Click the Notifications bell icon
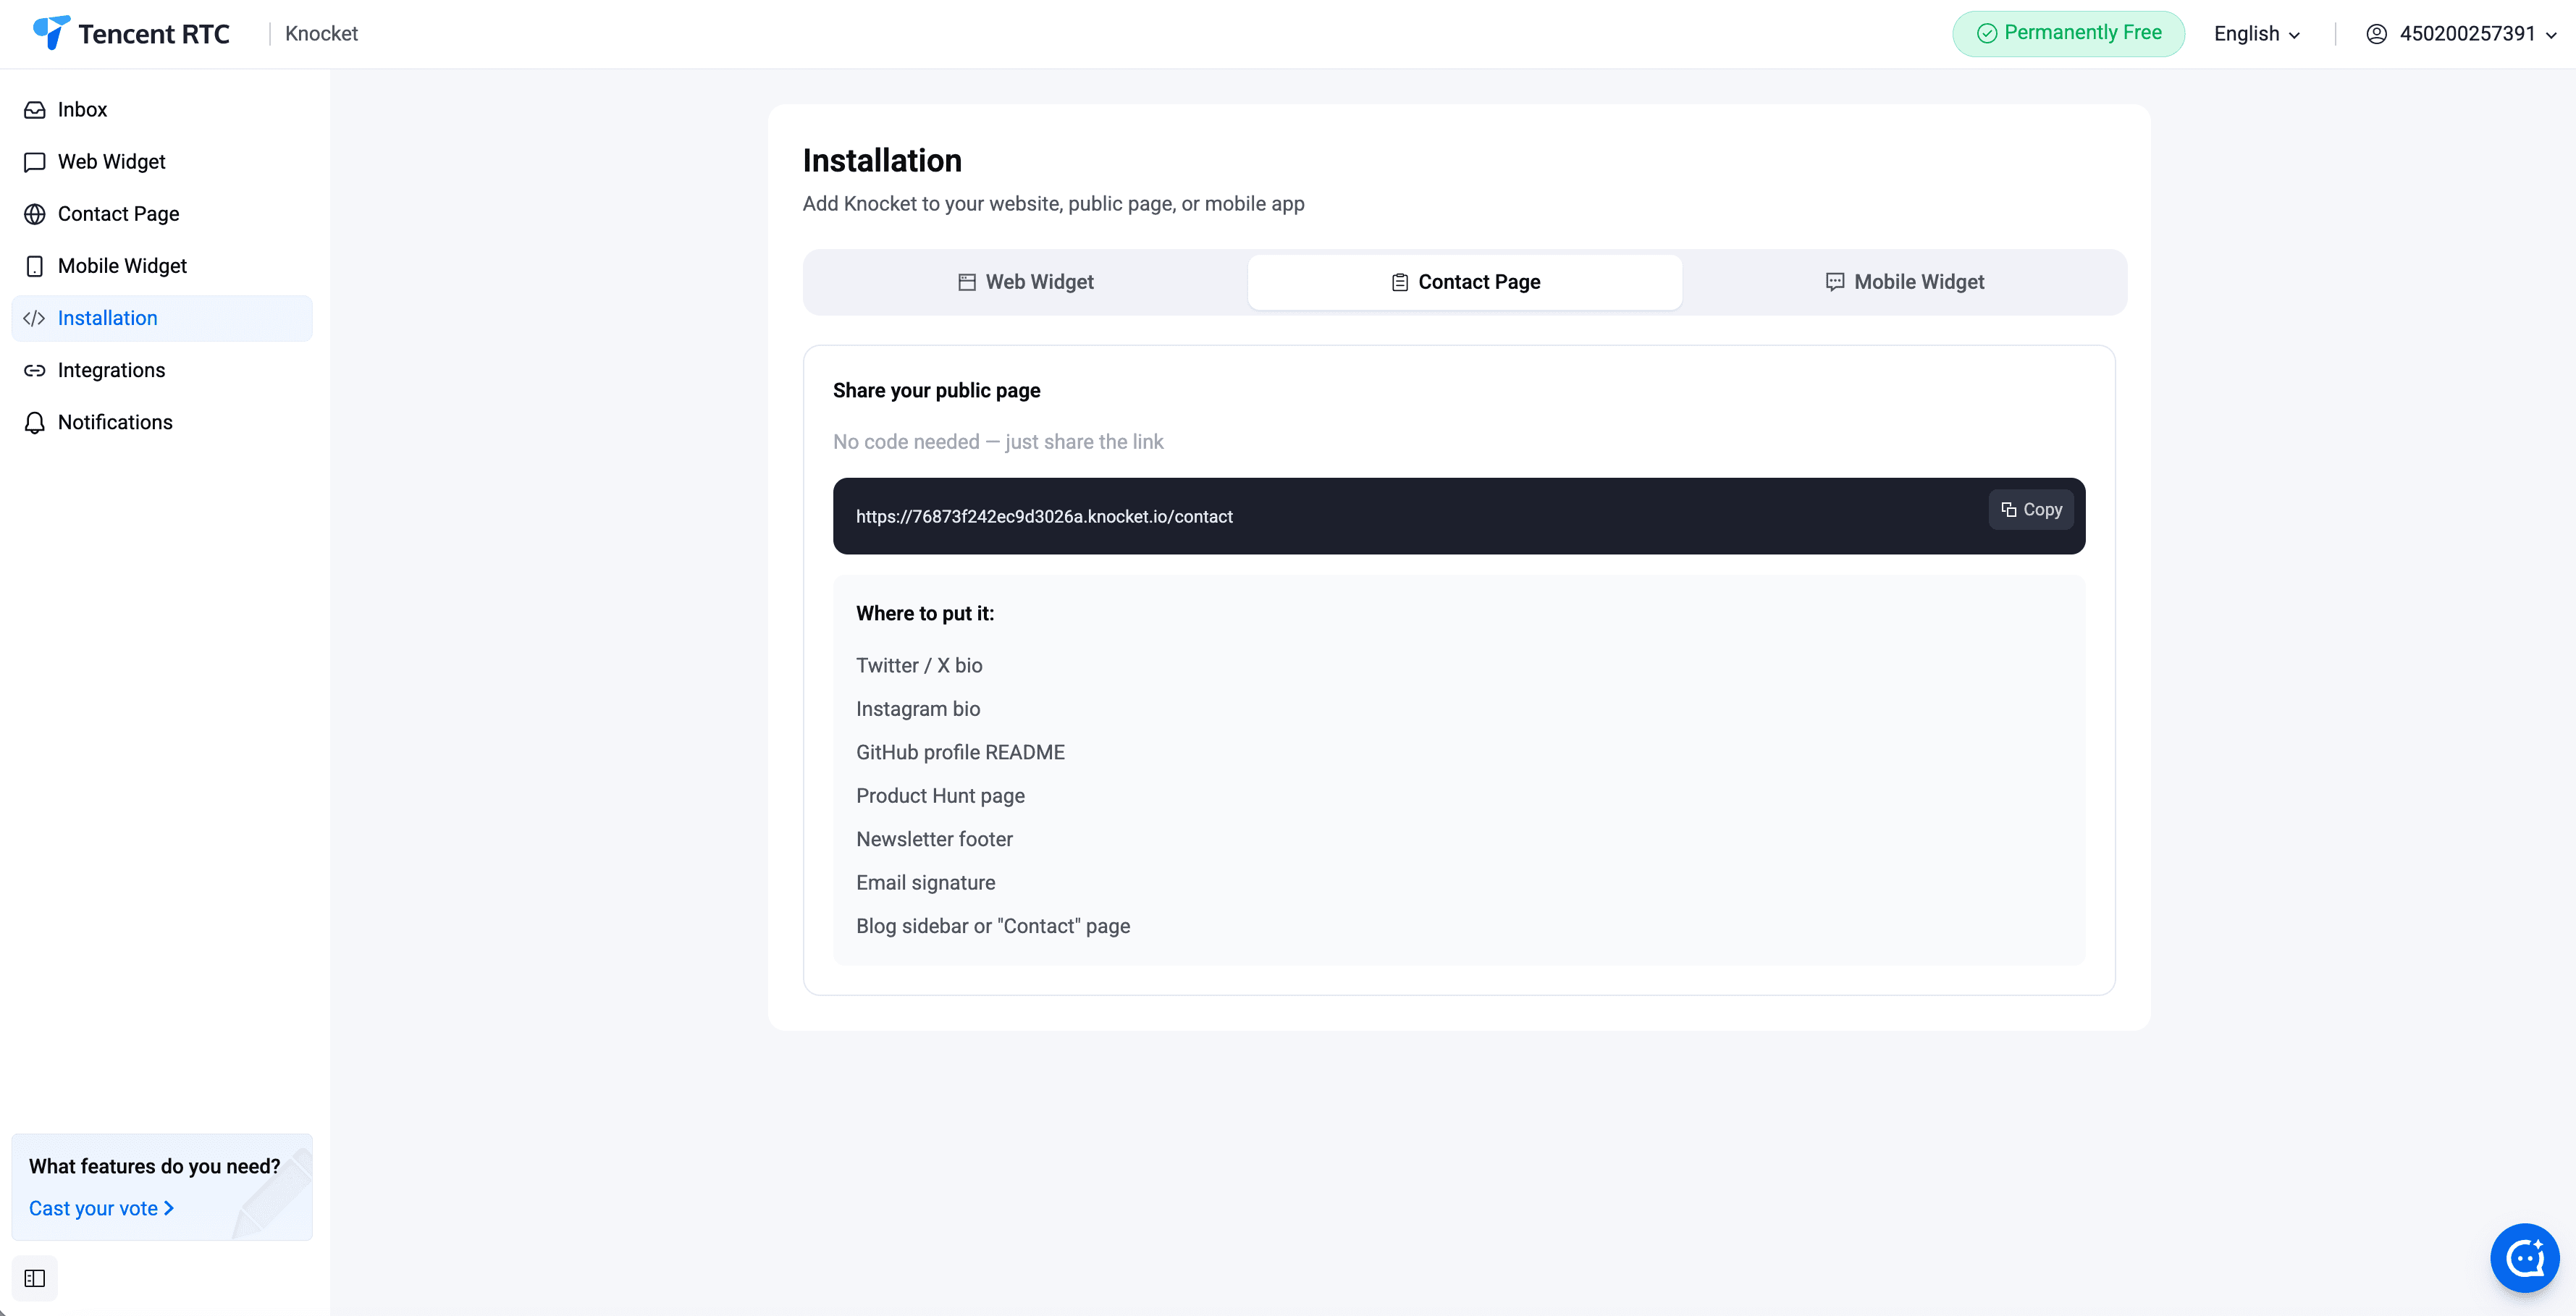2576x1316 pixels. point(35,422)
